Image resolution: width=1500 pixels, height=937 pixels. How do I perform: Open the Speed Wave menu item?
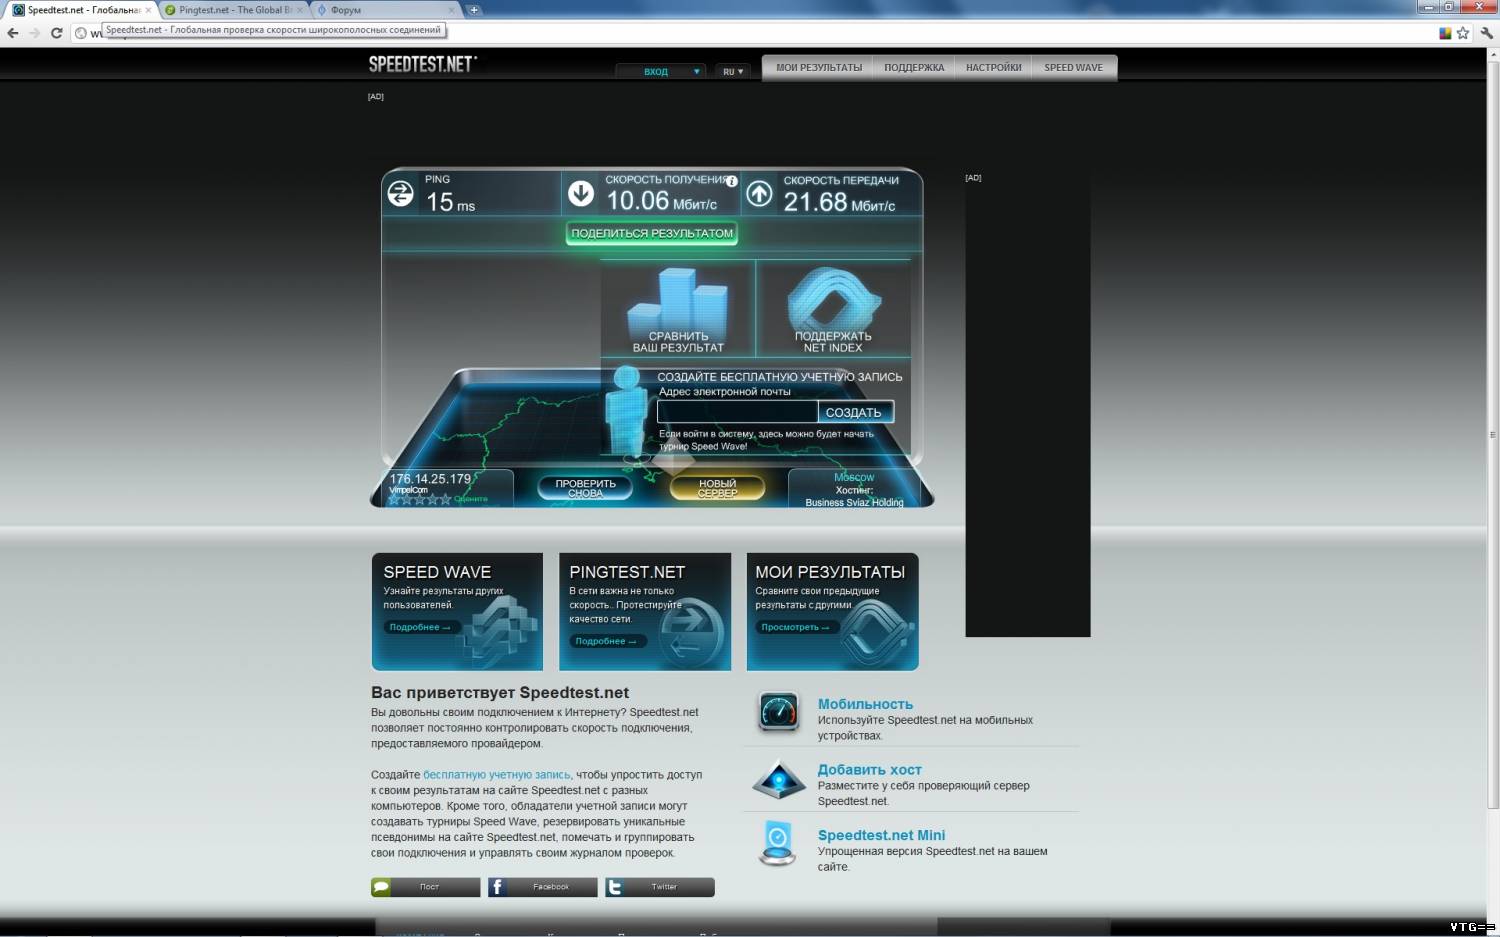pos(1074,68)
